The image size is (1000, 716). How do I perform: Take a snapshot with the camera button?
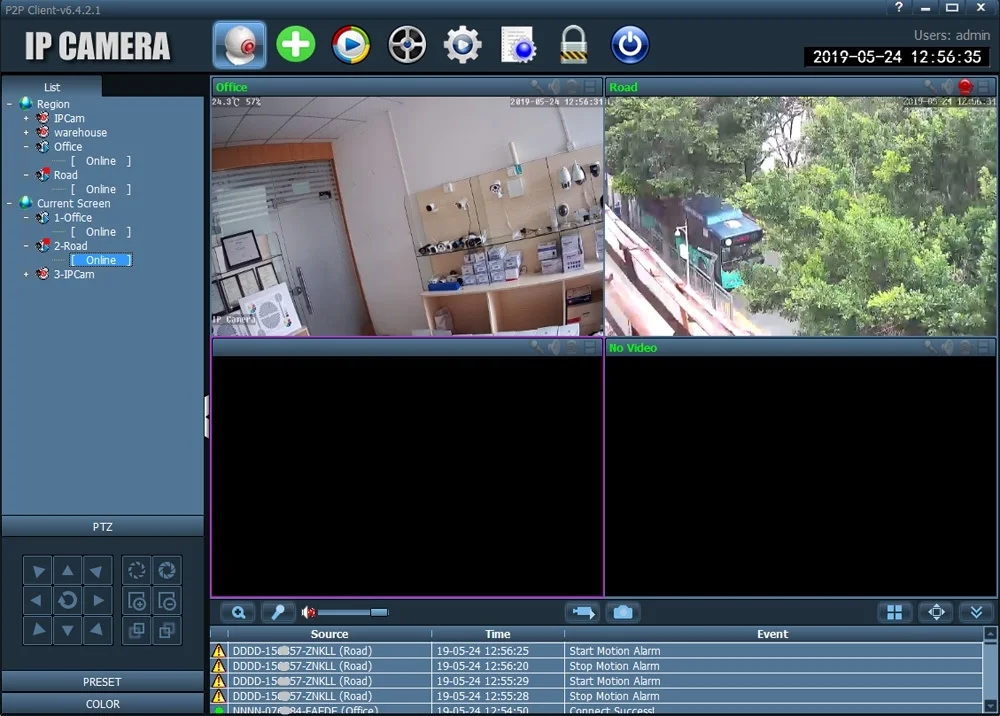click(x=623, y=612)
